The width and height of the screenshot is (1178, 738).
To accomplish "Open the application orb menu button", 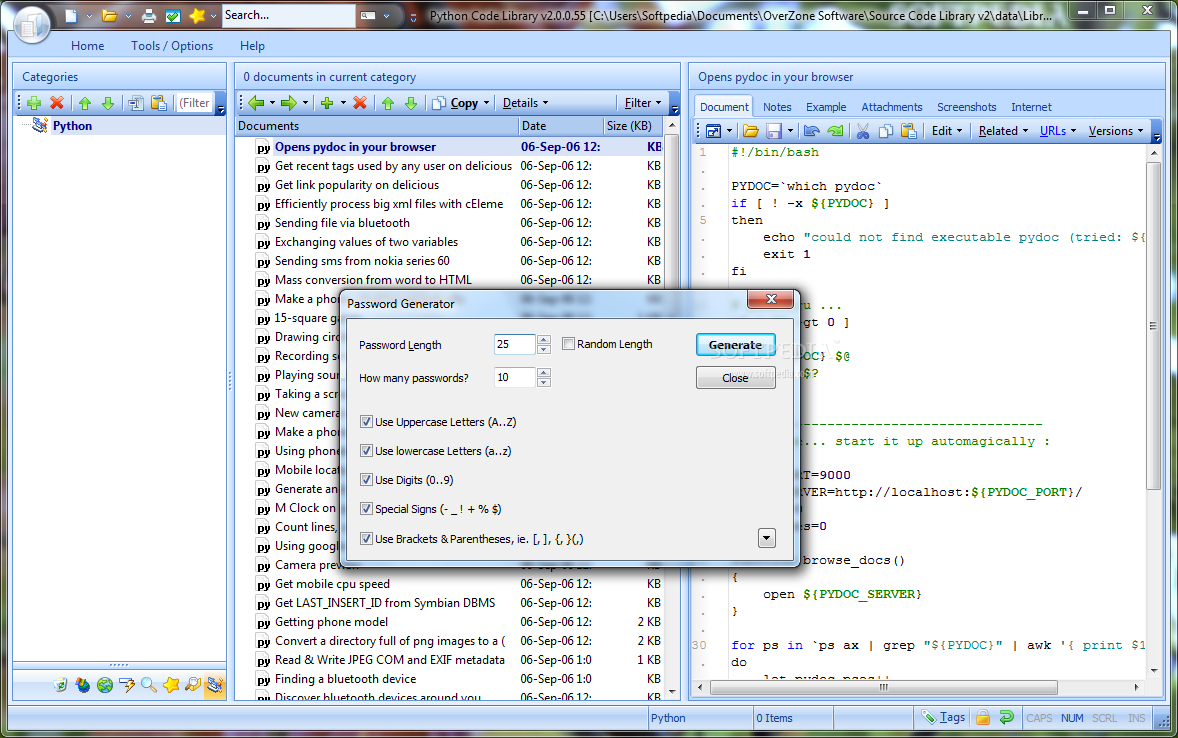I will (32, 24).
